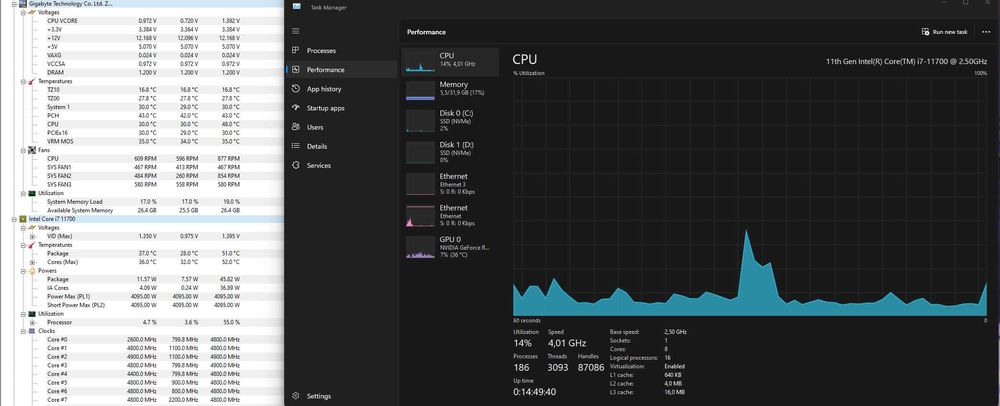Click the Clocks group icon

point(32,331)
